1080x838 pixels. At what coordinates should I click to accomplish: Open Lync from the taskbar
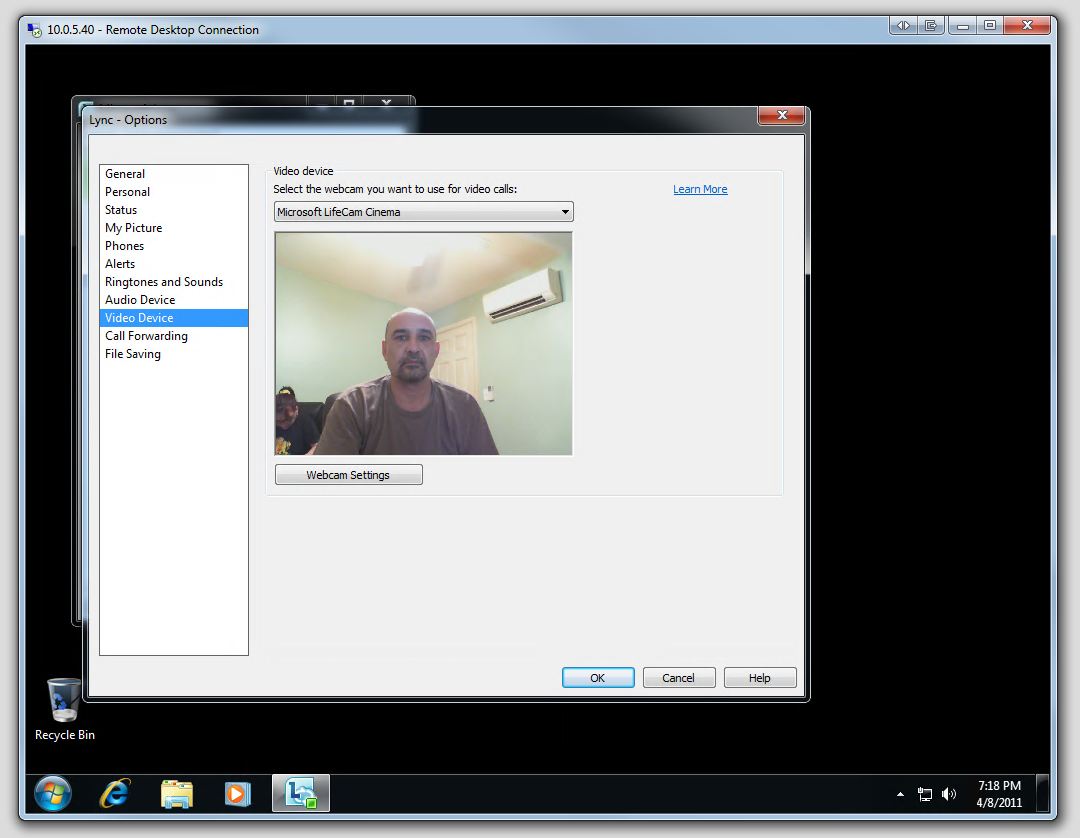pos(300,793)
